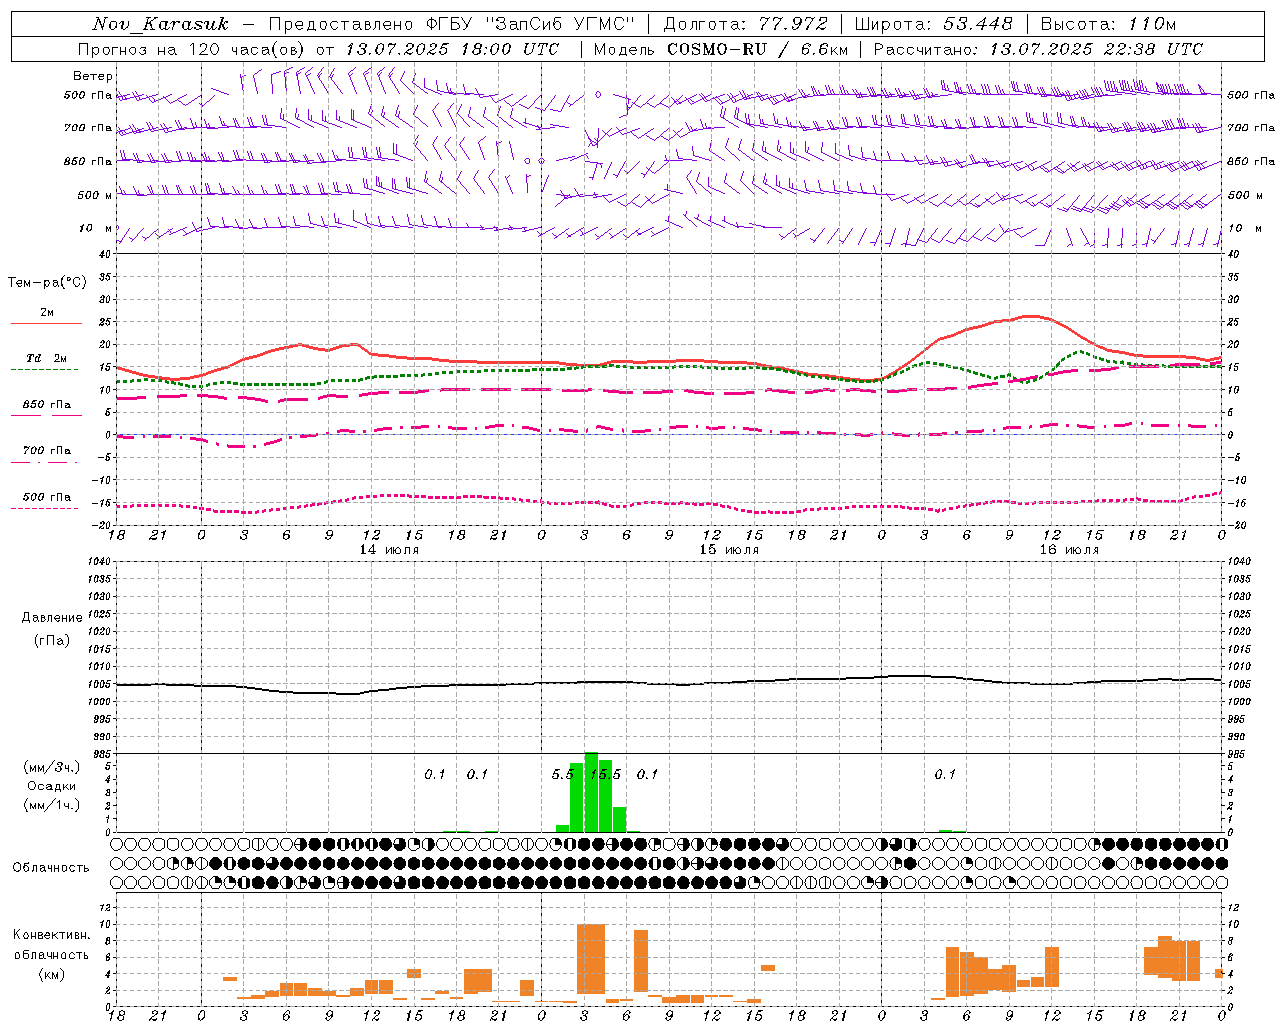Viewport: 1280px width, 1024px height.
Task: Click the model name COSMO-RU
Action: click(718, 49)
